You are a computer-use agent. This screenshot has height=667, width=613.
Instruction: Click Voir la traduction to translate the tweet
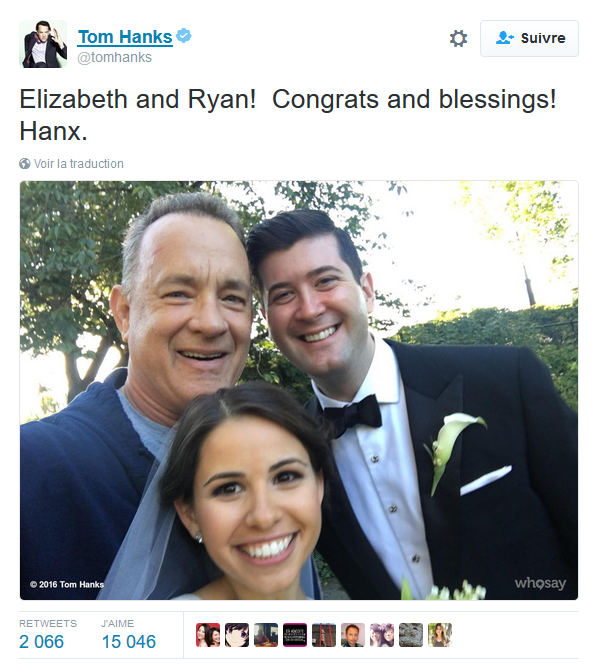(78, 164)
